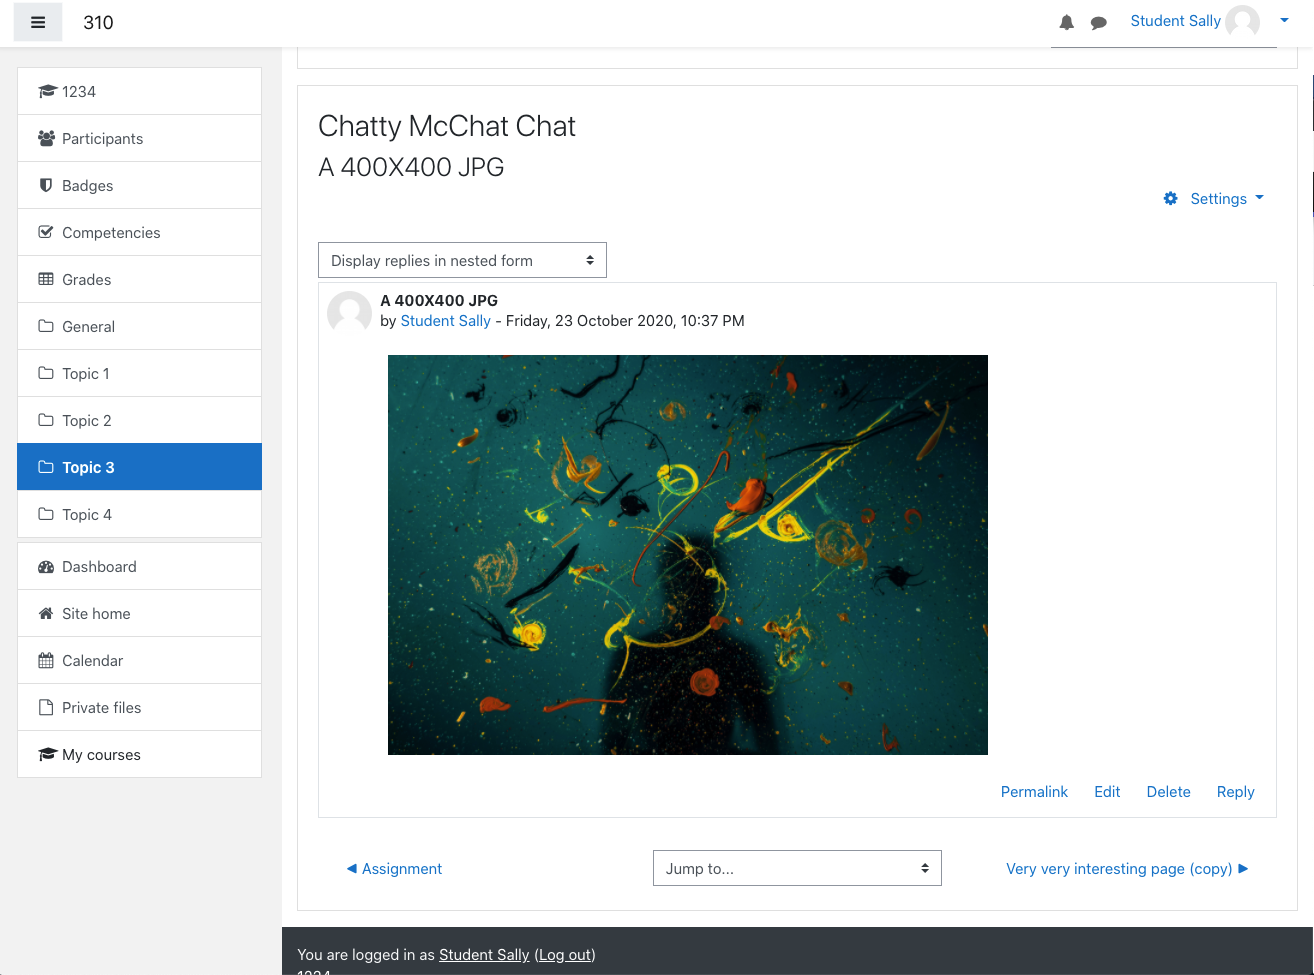This screenshot has width=1314, height=975.
Task: Click the Chatty McChat Chat heading
Action: (x=447, y=126)
